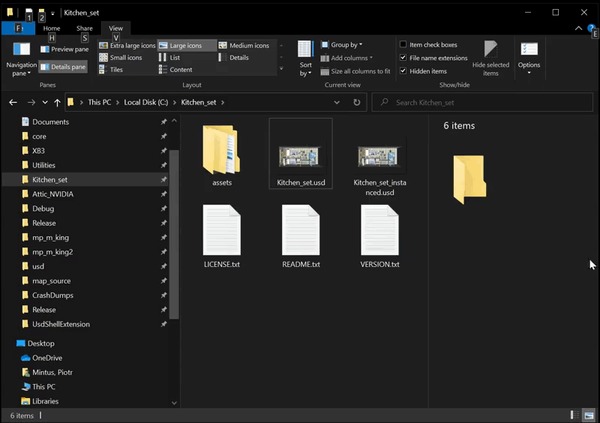
Task: Switch to details view in status bar
Action: [x=574, y=415]
